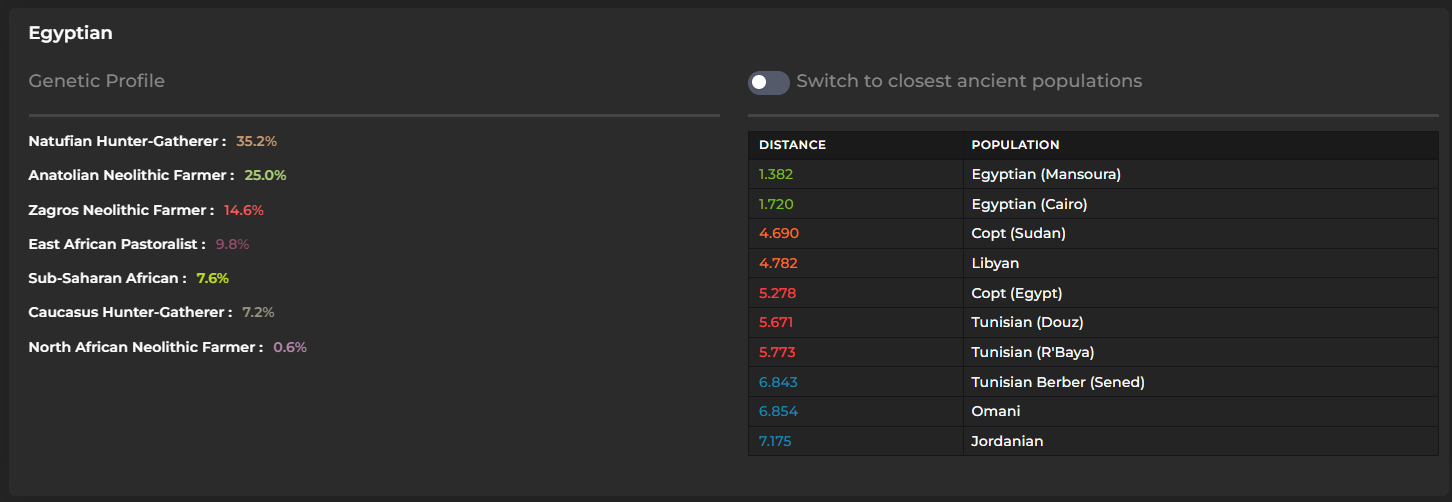Select the Egyptian (Mansoura) population row
This screenshot has width=1452, height=502.
(1046, 174)
